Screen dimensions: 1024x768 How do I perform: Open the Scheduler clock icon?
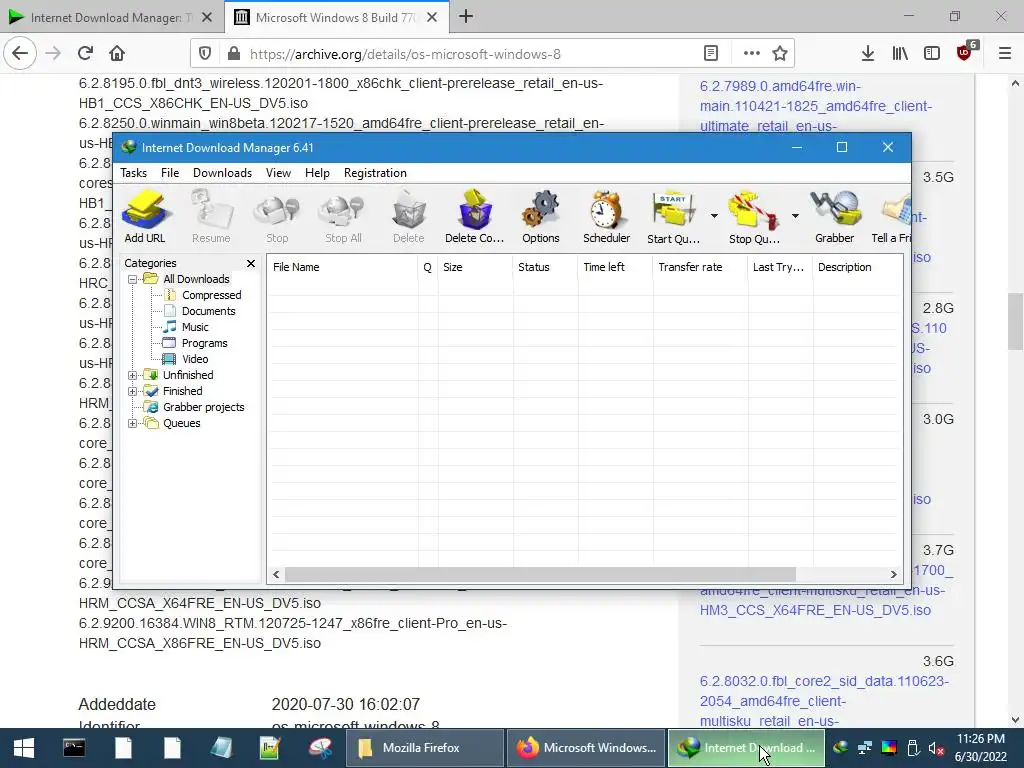[607, 217]
